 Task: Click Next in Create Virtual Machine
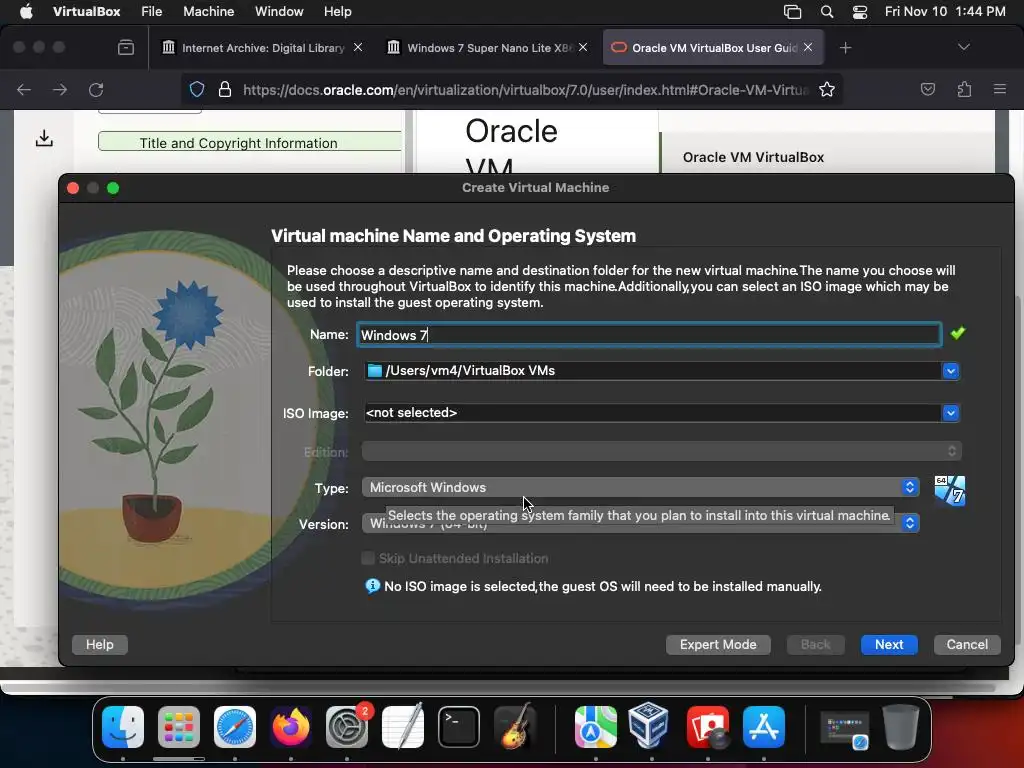[x=889, y=645]
